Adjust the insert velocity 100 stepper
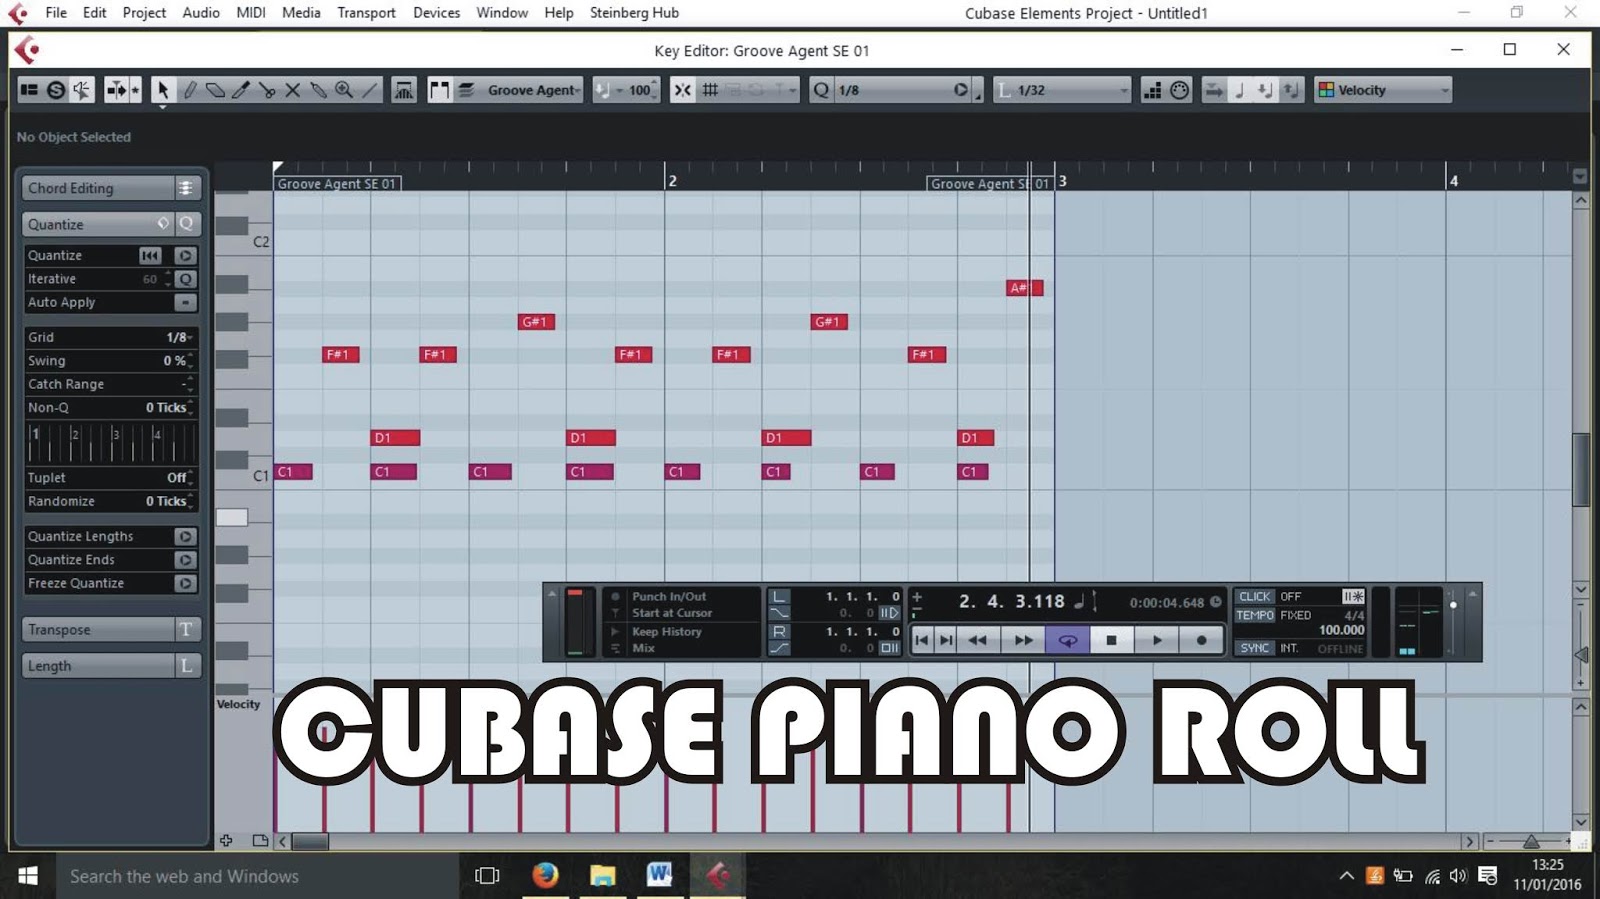Screen dimensions: 1600x899 pyautogui.click(x=655, y=90)
